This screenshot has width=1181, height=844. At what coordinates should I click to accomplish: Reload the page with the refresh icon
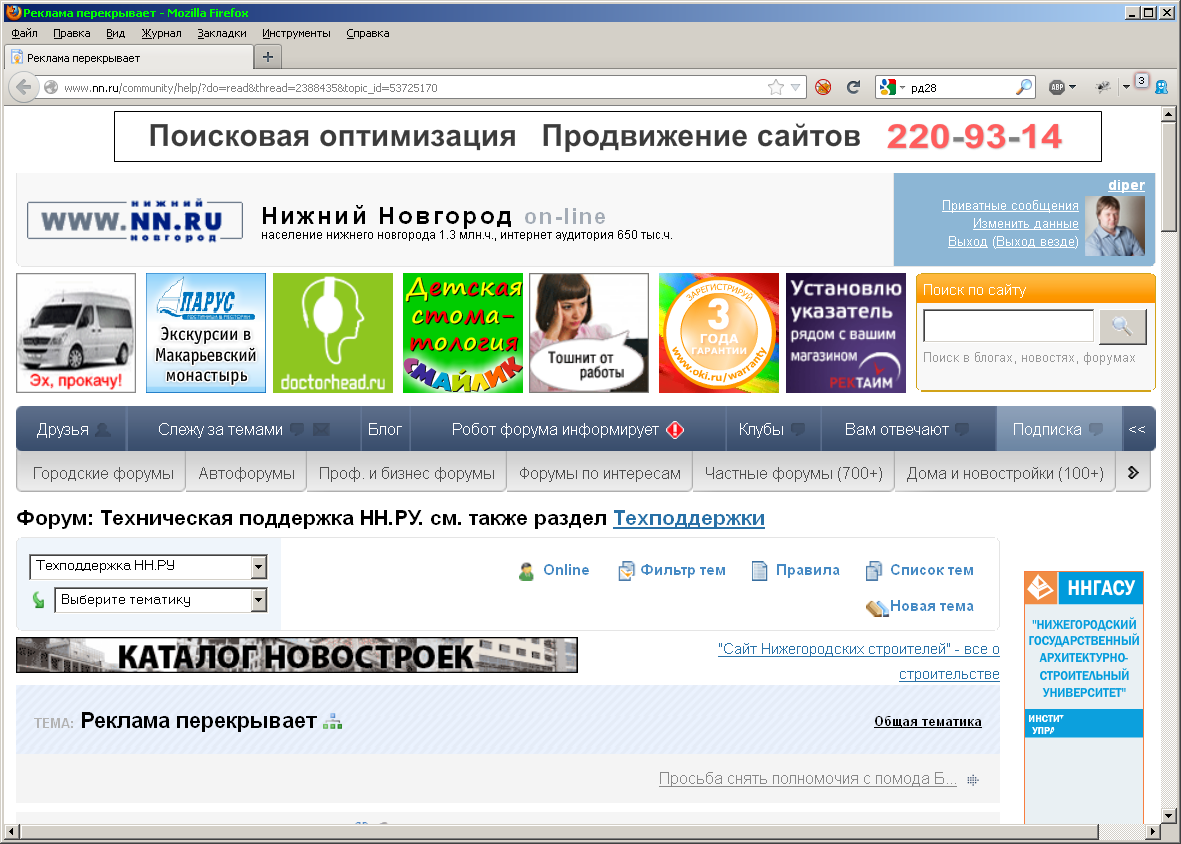853,87
